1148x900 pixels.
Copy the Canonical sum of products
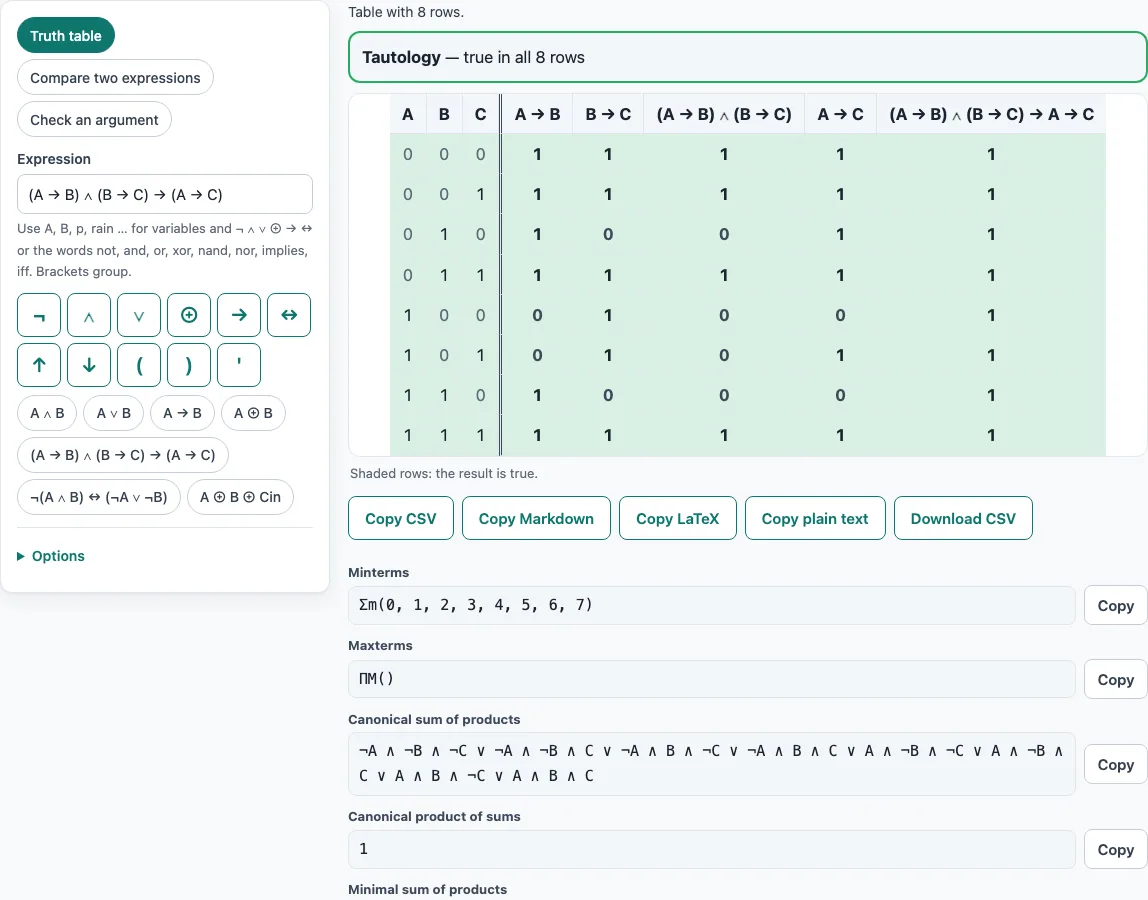pos(1115,765)
